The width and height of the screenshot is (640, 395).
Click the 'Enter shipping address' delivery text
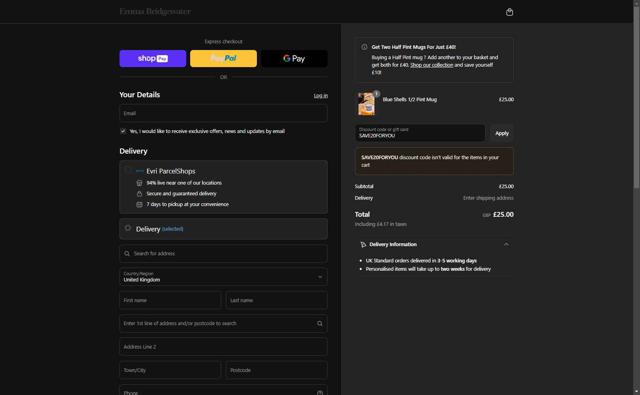click(488, 198)
